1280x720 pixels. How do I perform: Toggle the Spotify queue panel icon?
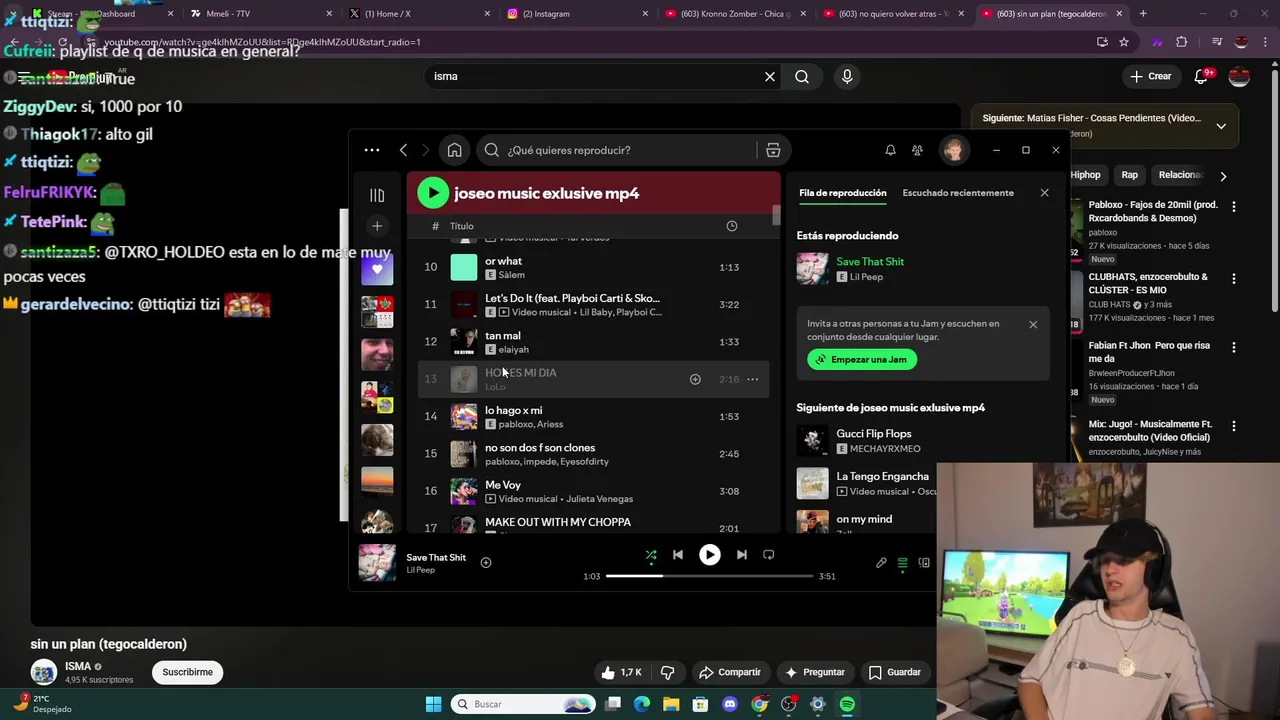pos(902,563)
